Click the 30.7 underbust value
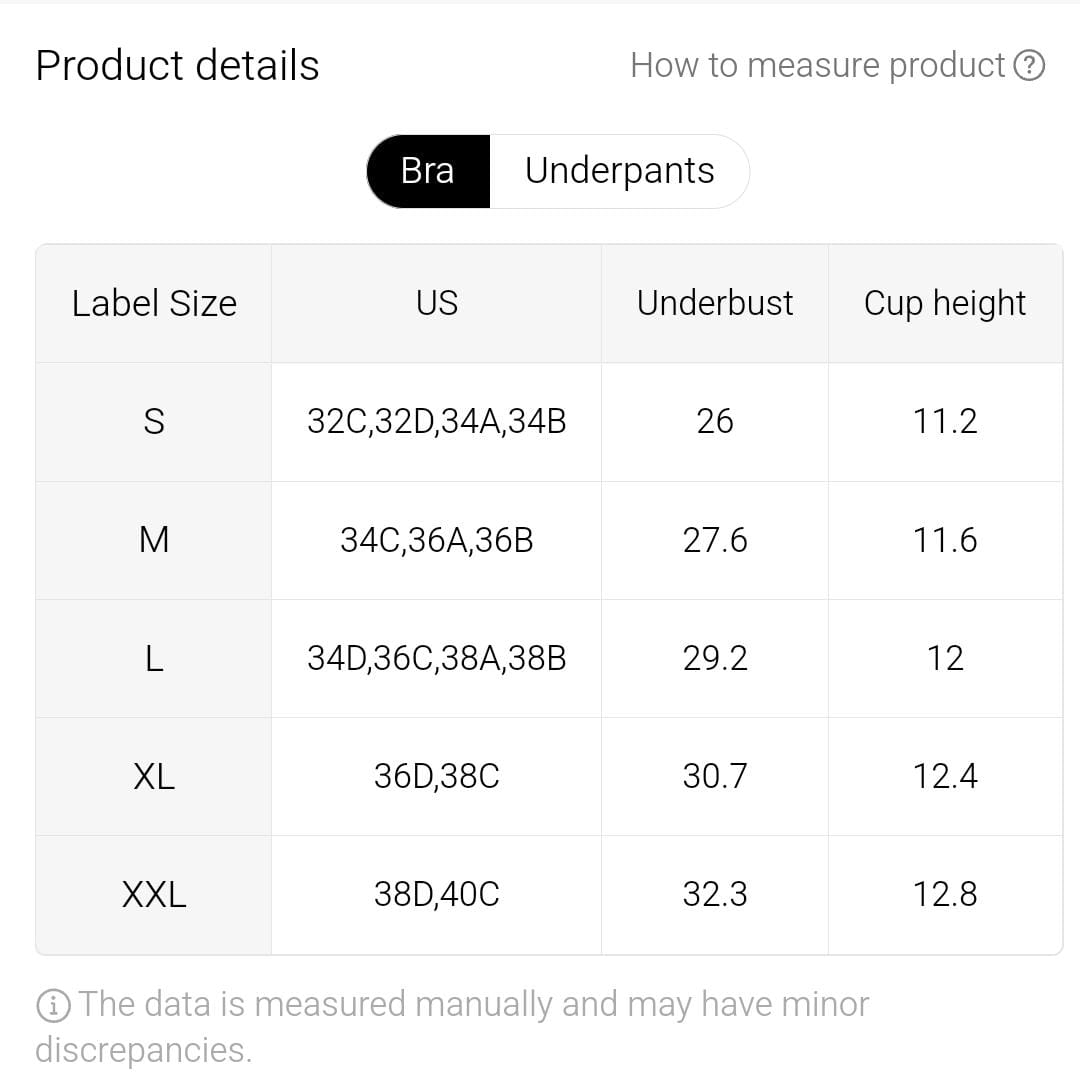Screen dimensions: 1080x1087 coord(715,776)
